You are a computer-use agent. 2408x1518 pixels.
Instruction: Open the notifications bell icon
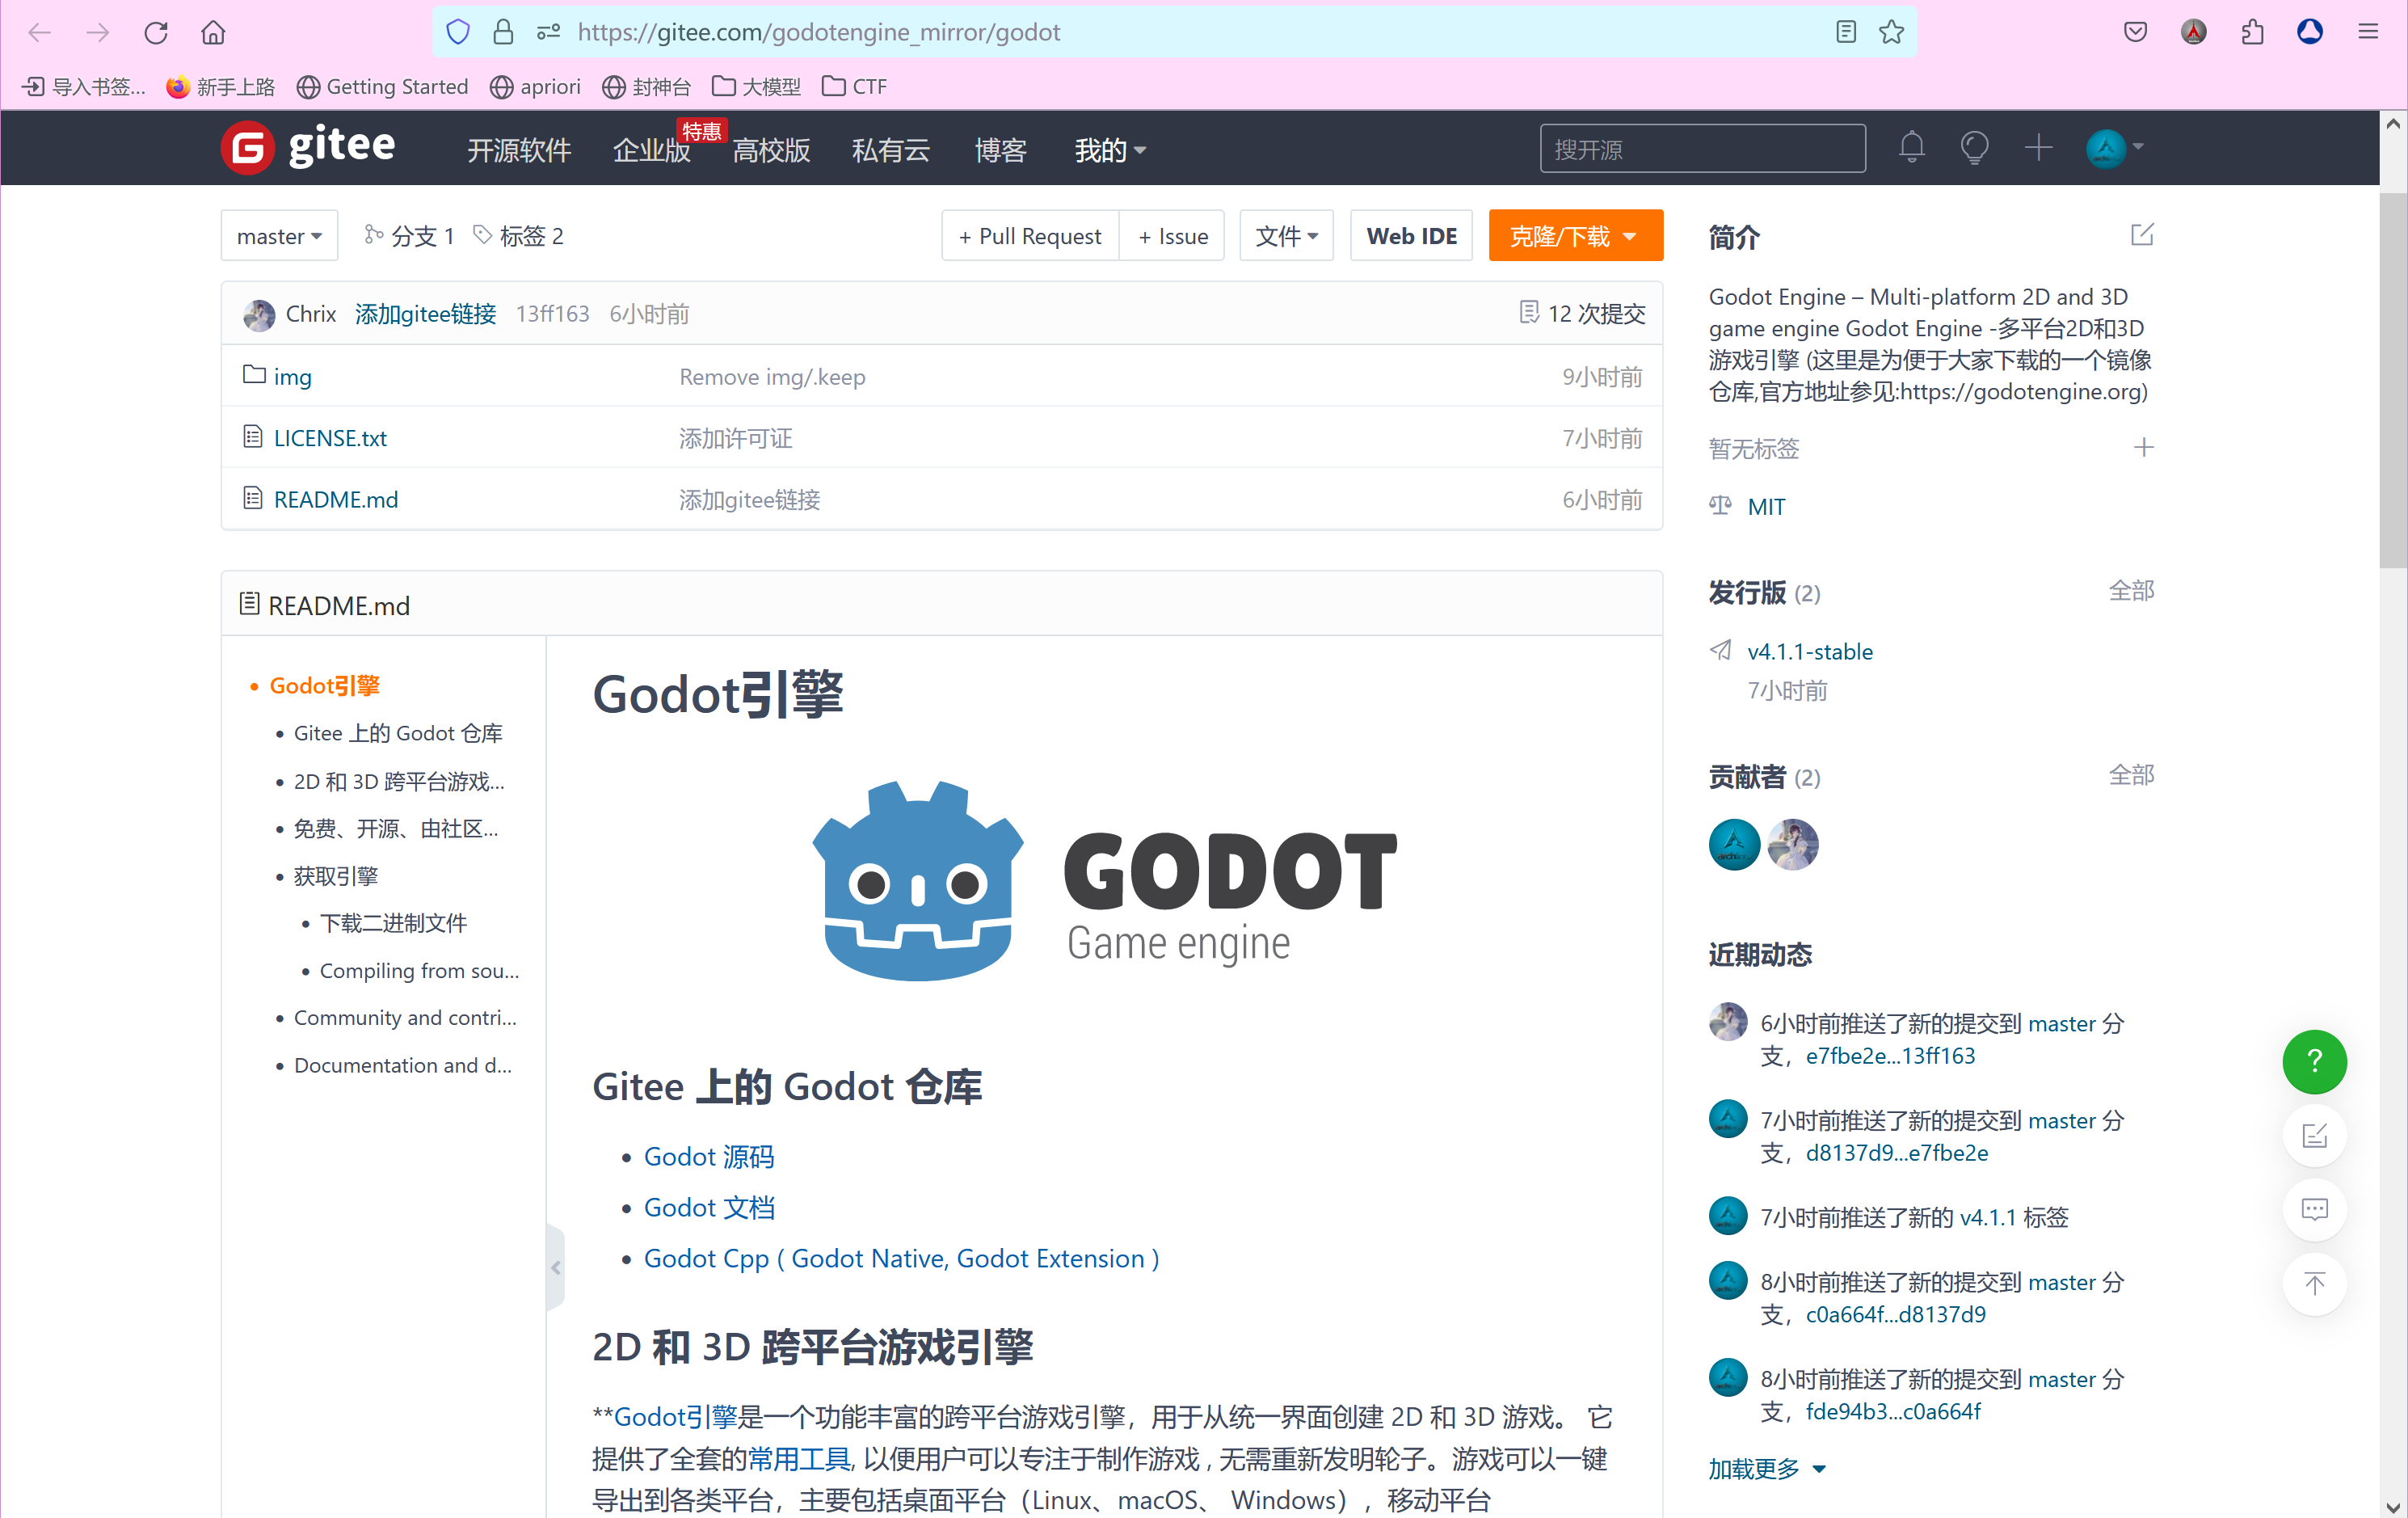(1911, 148)
